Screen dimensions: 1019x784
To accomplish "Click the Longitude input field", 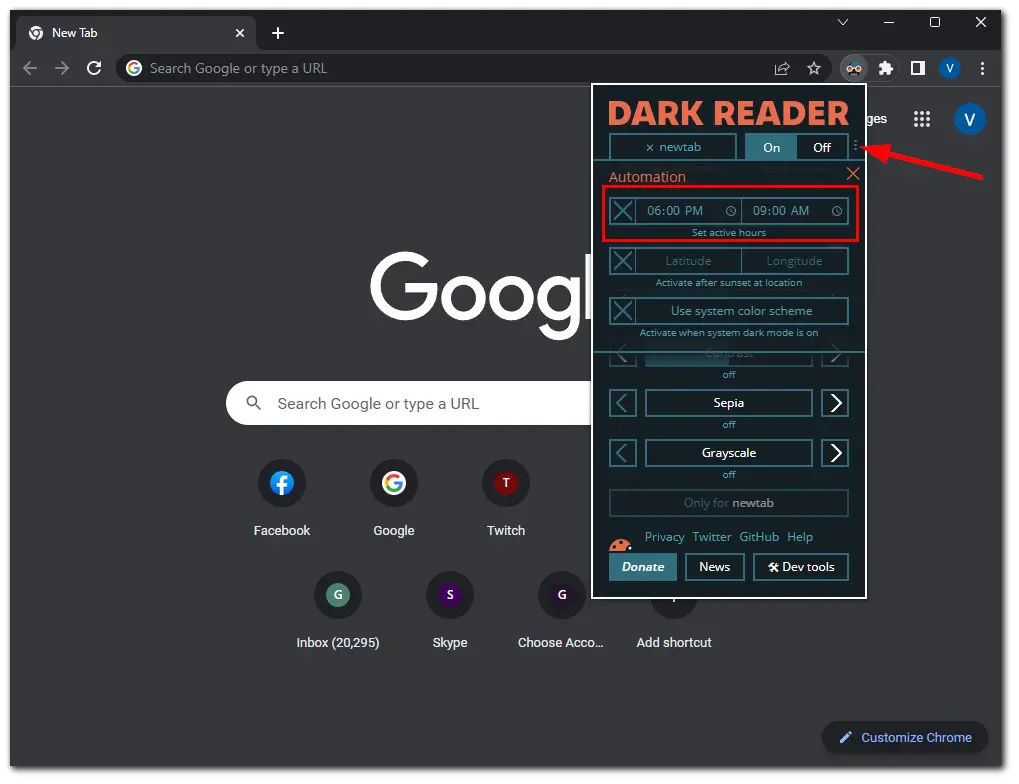I will coord(794,261).
